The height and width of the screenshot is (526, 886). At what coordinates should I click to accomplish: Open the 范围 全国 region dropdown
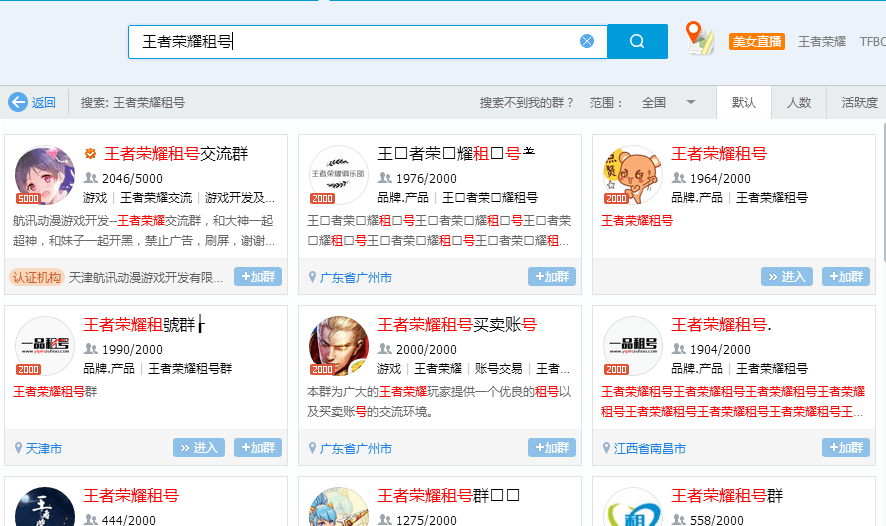pyautogui.click(x=669, y=102)
